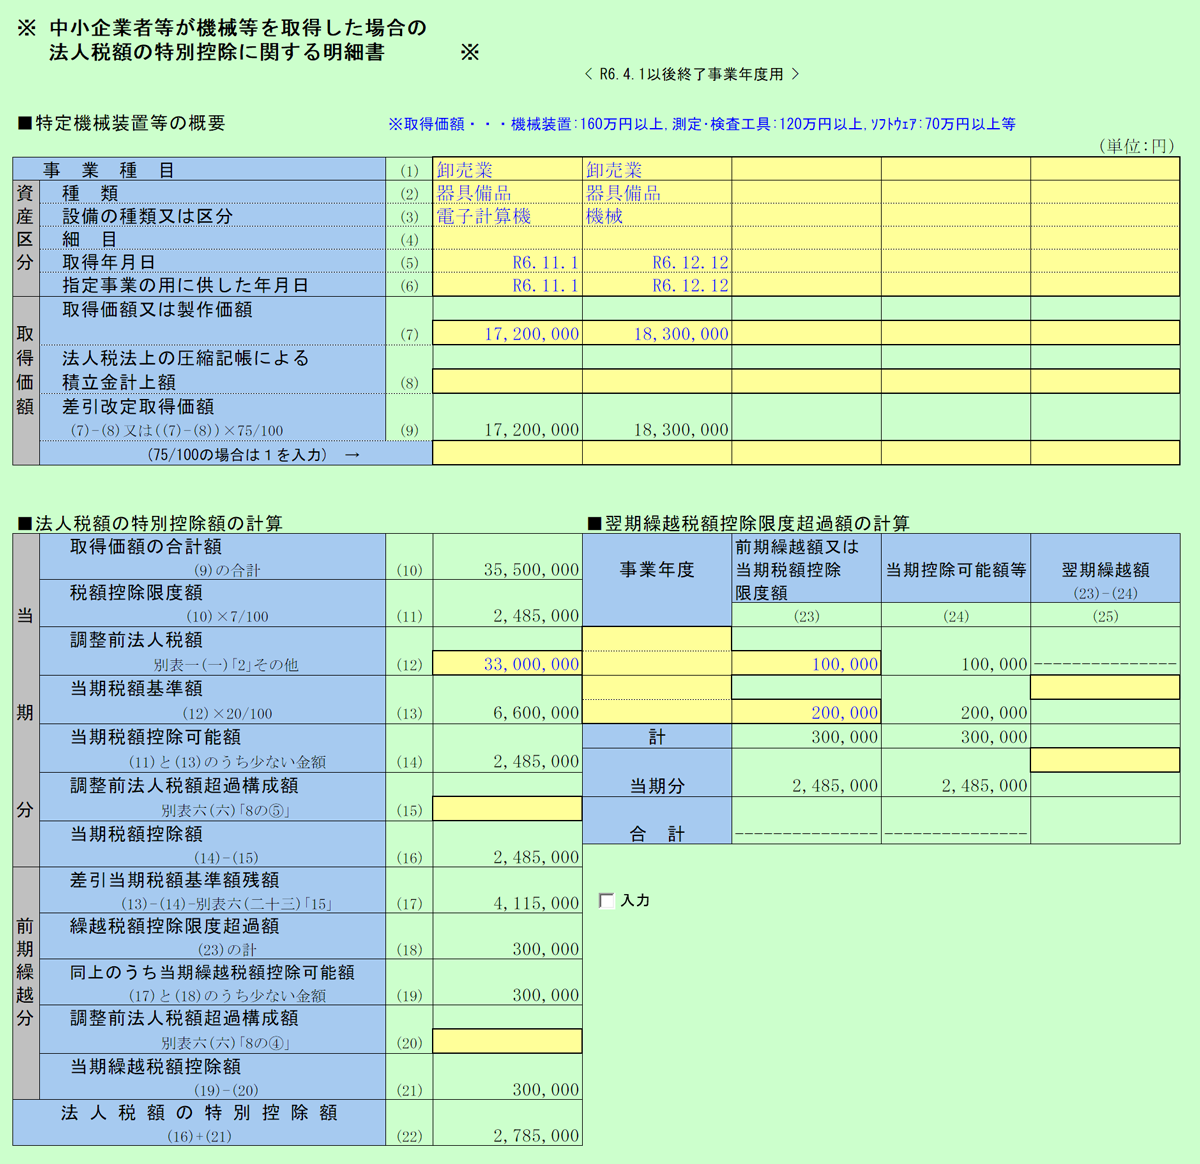
Task: Click the empty yellow cell in row (15)
Action: (508, 808)
